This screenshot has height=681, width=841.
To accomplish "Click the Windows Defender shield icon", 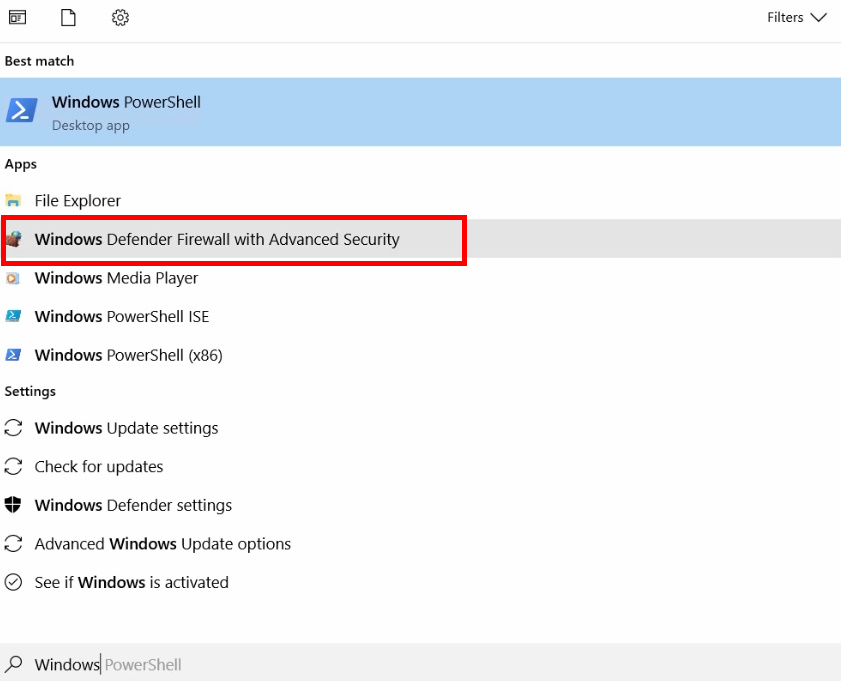I will (x=13, y=505).
